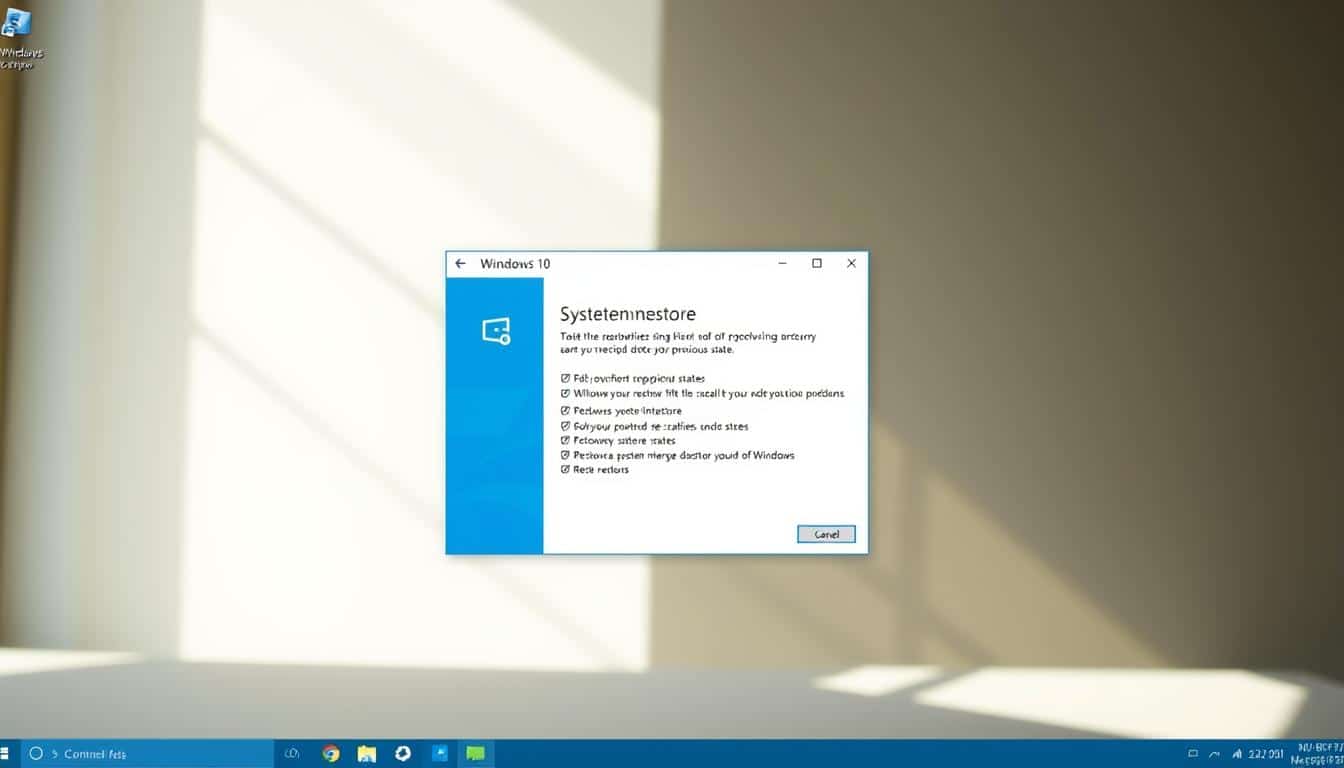Click the gray icon left of Chrome

292,754
